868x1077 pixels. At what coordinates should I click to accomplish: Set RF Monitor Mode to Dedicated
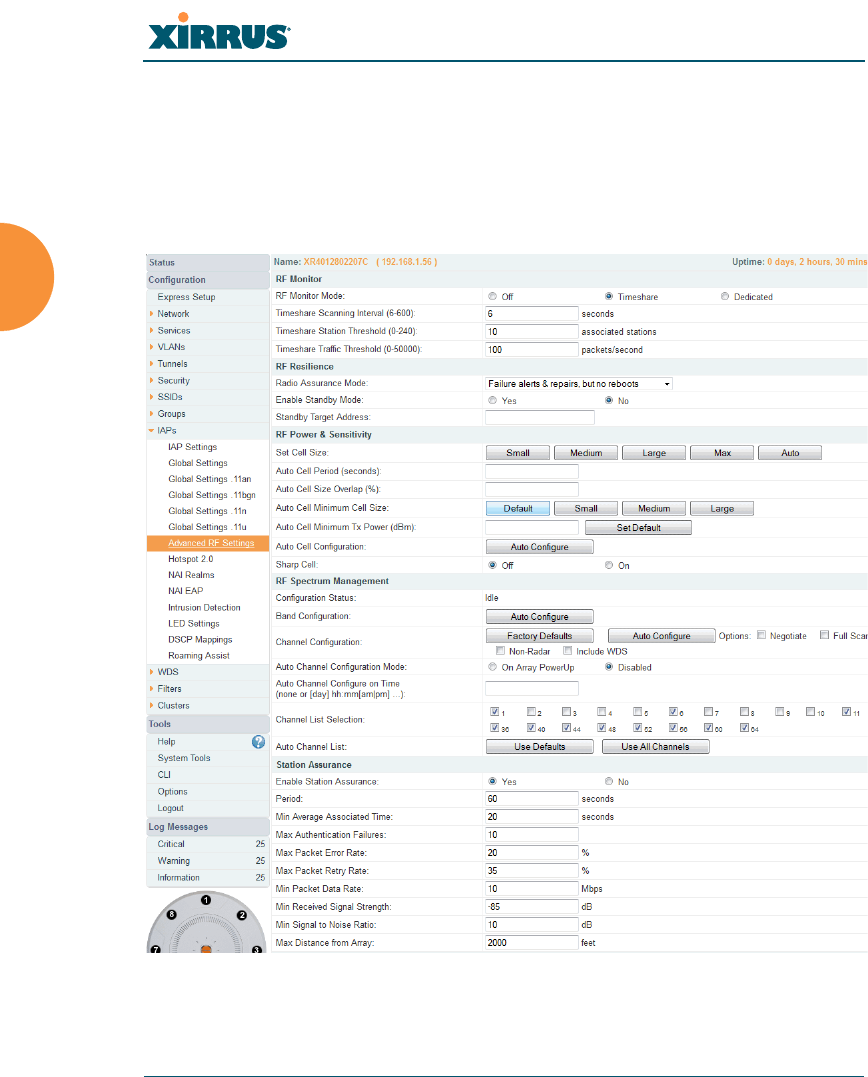click(724, 296)
